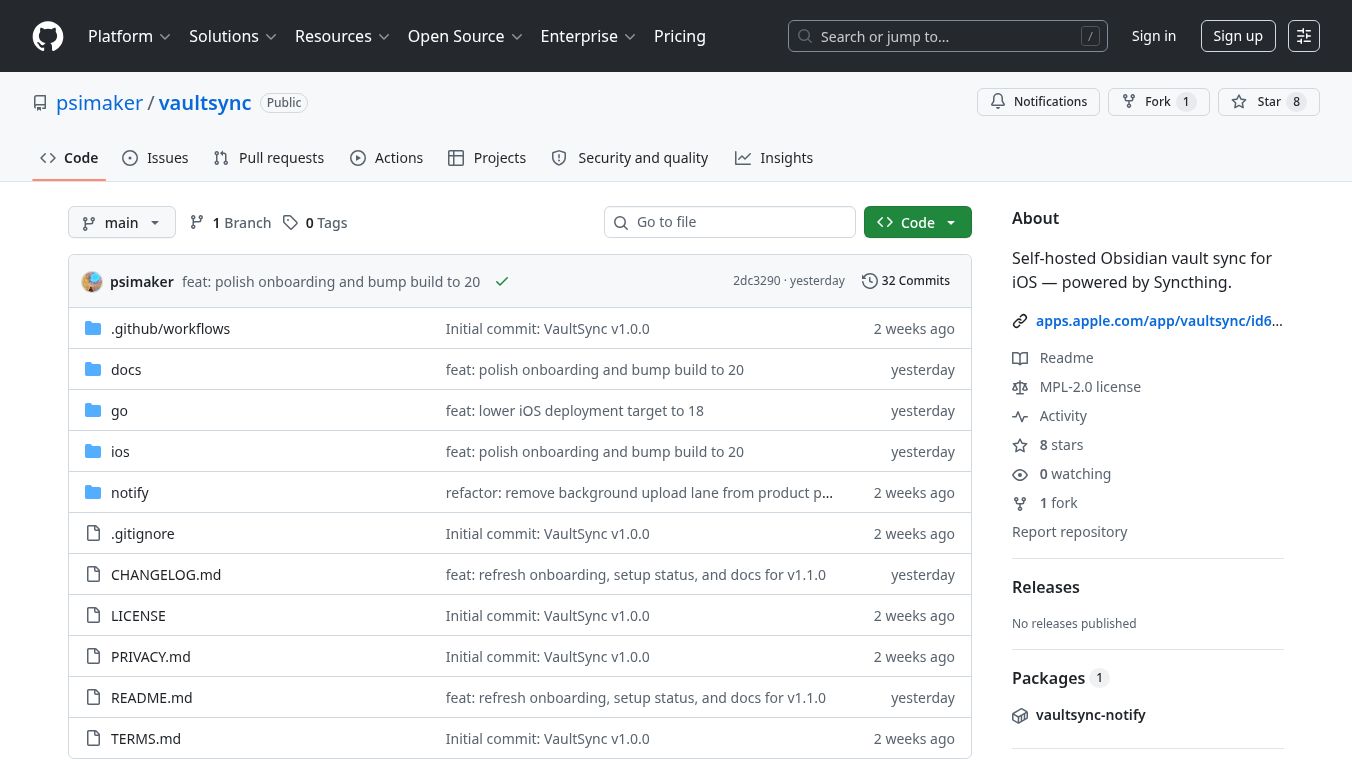
Task: Open the Pricing page
Action: (x=680, y=36)
